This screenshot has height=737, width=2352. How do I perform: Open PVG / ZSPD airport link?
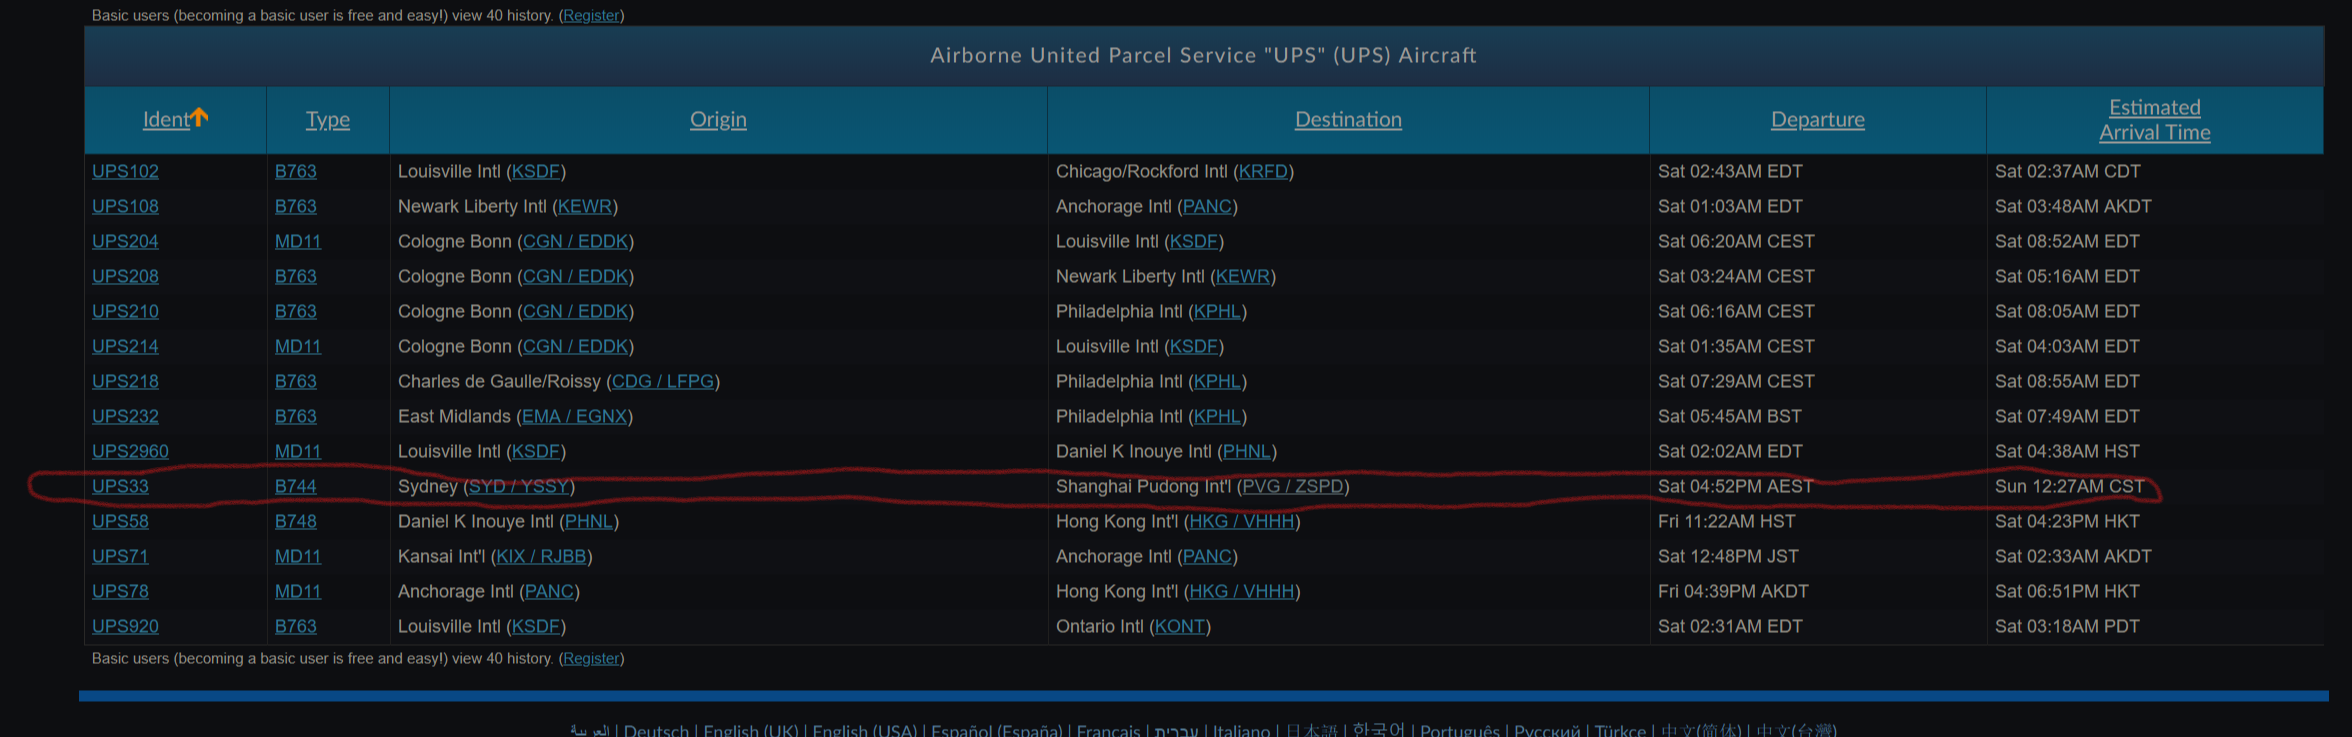pyautogui.click(x=1293, y=486)
